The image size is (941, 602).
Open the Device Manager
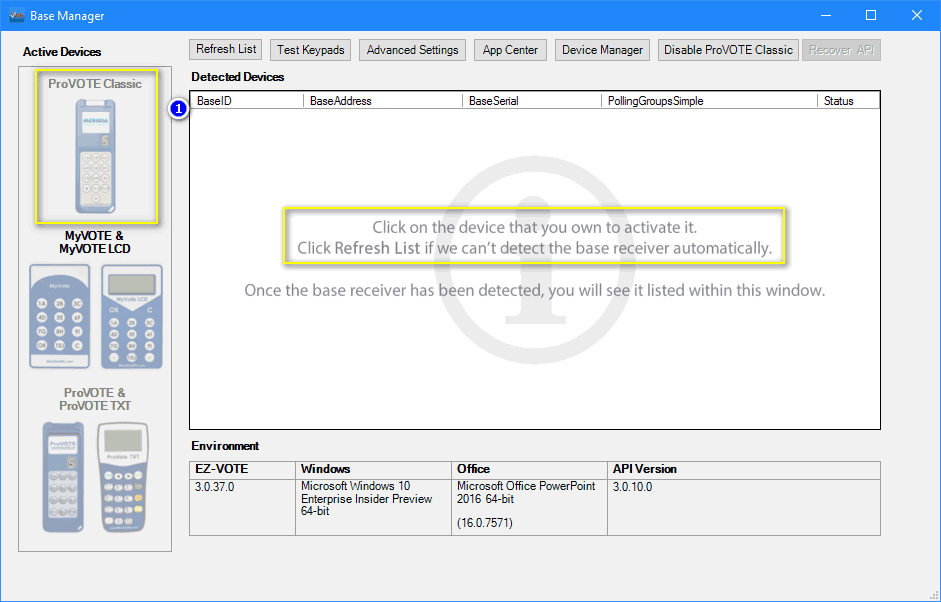[602, 50]
